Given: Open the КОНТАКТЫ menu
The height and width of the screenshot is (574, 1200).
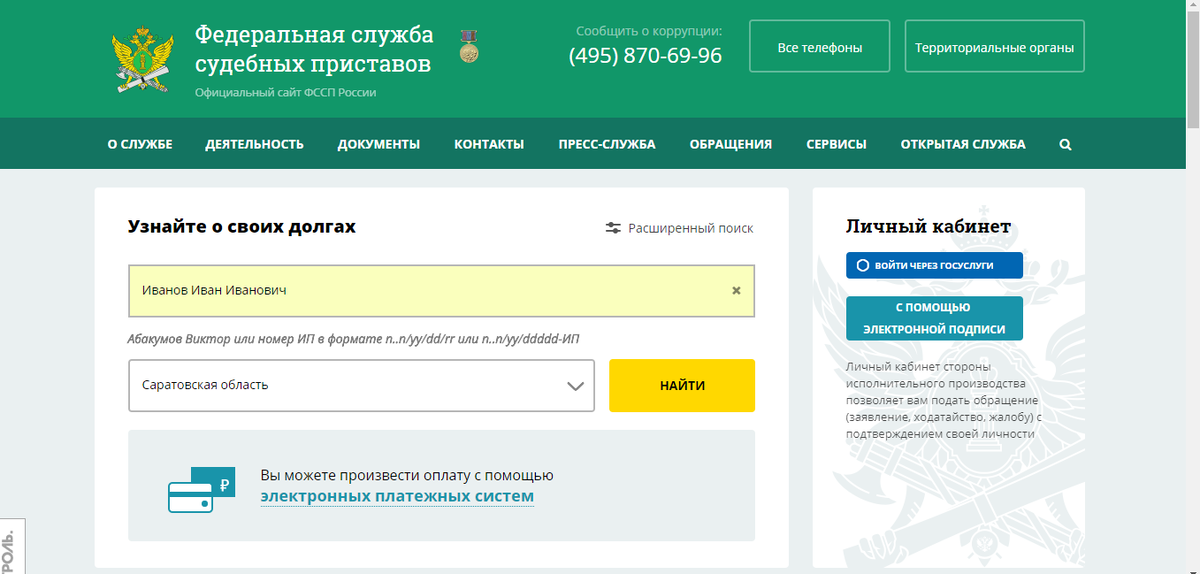Looking at the screenshot, I should [x=489, y=144].
